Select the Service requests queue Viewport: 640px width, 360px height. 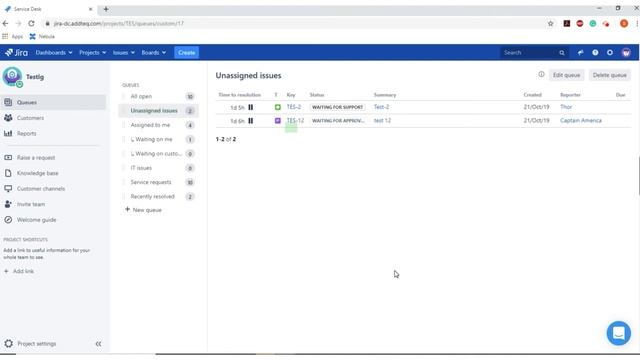158,182
